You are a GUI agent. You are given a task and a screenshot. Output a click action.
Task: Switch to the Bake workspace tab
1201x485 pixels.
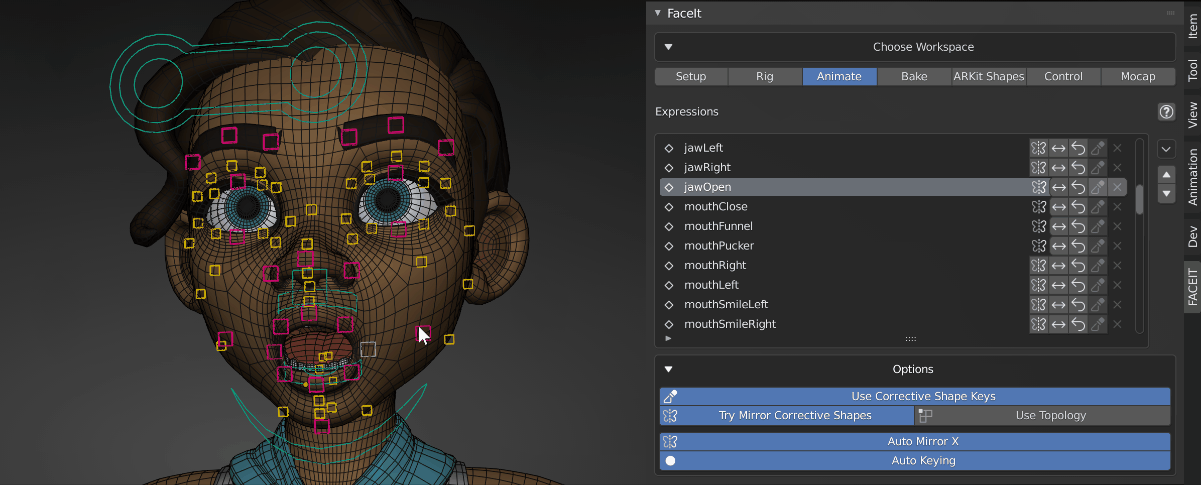[x=913, y=77]
